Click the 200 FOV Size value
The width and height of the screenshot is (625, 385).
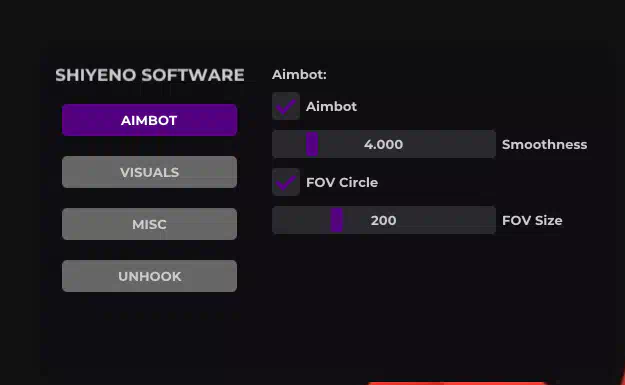pyautogui.click(x=383, y=220)
